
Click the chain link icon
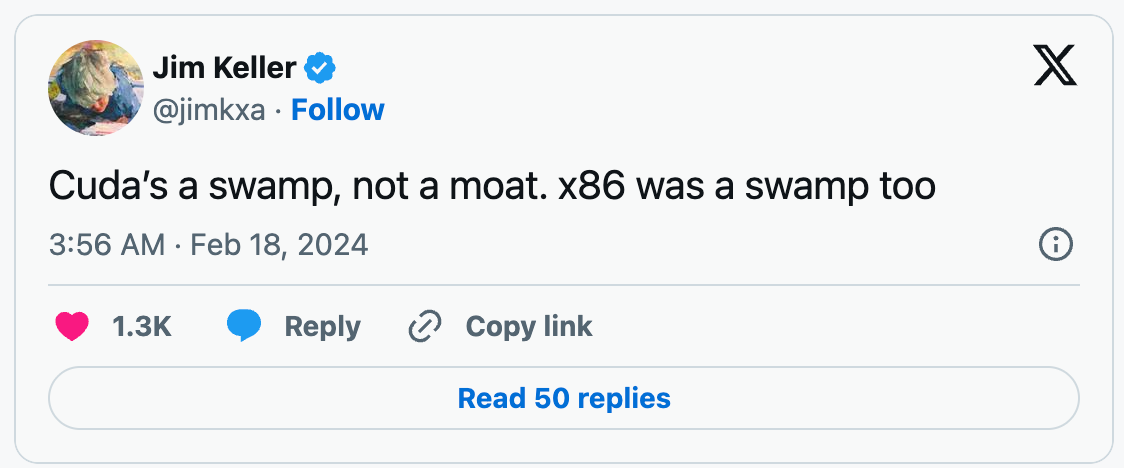[426, 326]
